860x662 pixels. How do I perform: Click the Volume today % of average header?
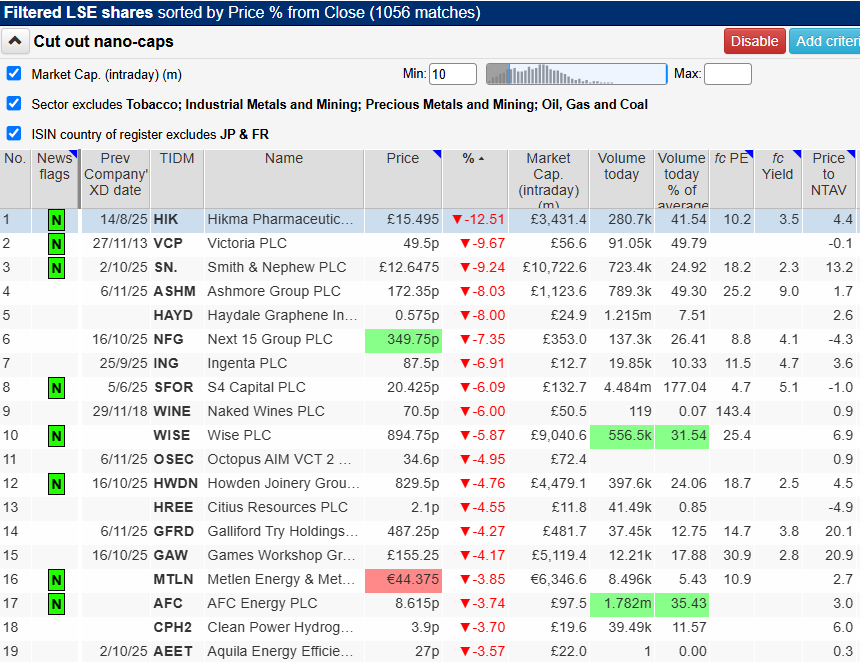coord(682,179)
